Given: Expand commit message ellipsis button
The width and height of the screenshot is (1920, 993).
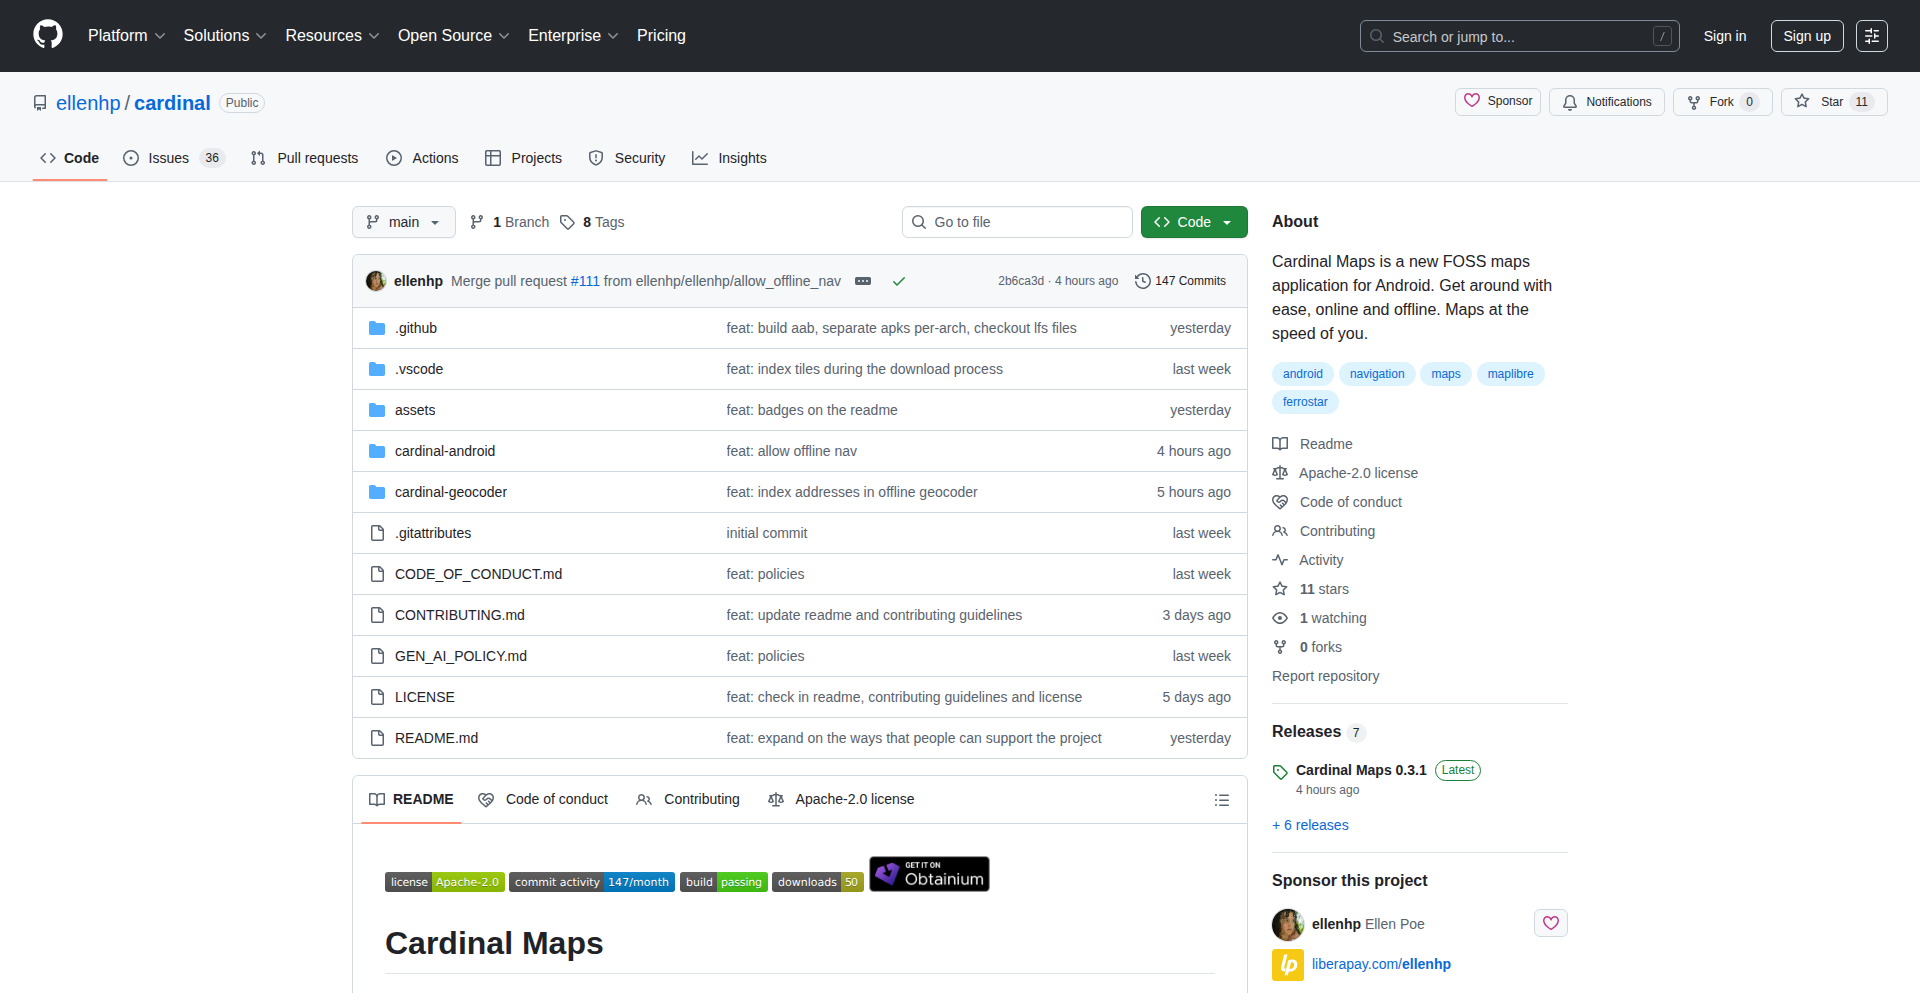Looking at the screenshot, I should click(x=863, y=281).
